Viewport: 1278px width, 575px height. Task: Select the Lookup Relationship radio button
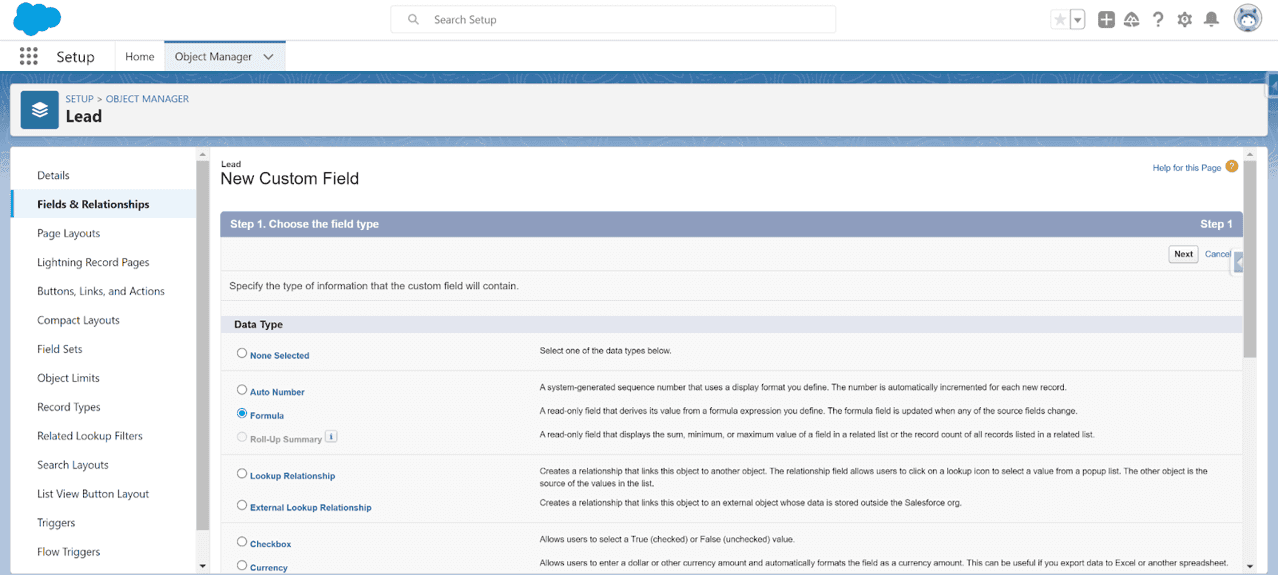coord(242,474)
